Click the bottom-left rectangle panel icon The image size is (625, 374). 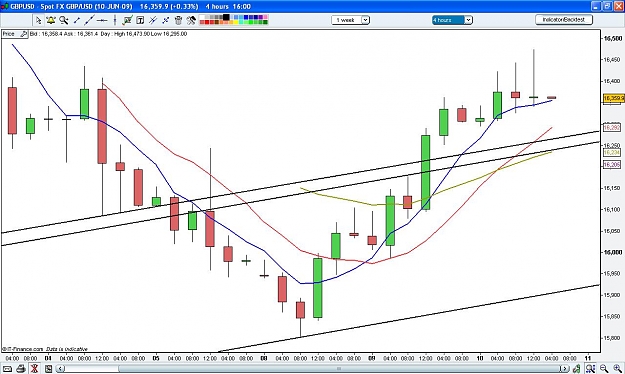tap(7, 369)
